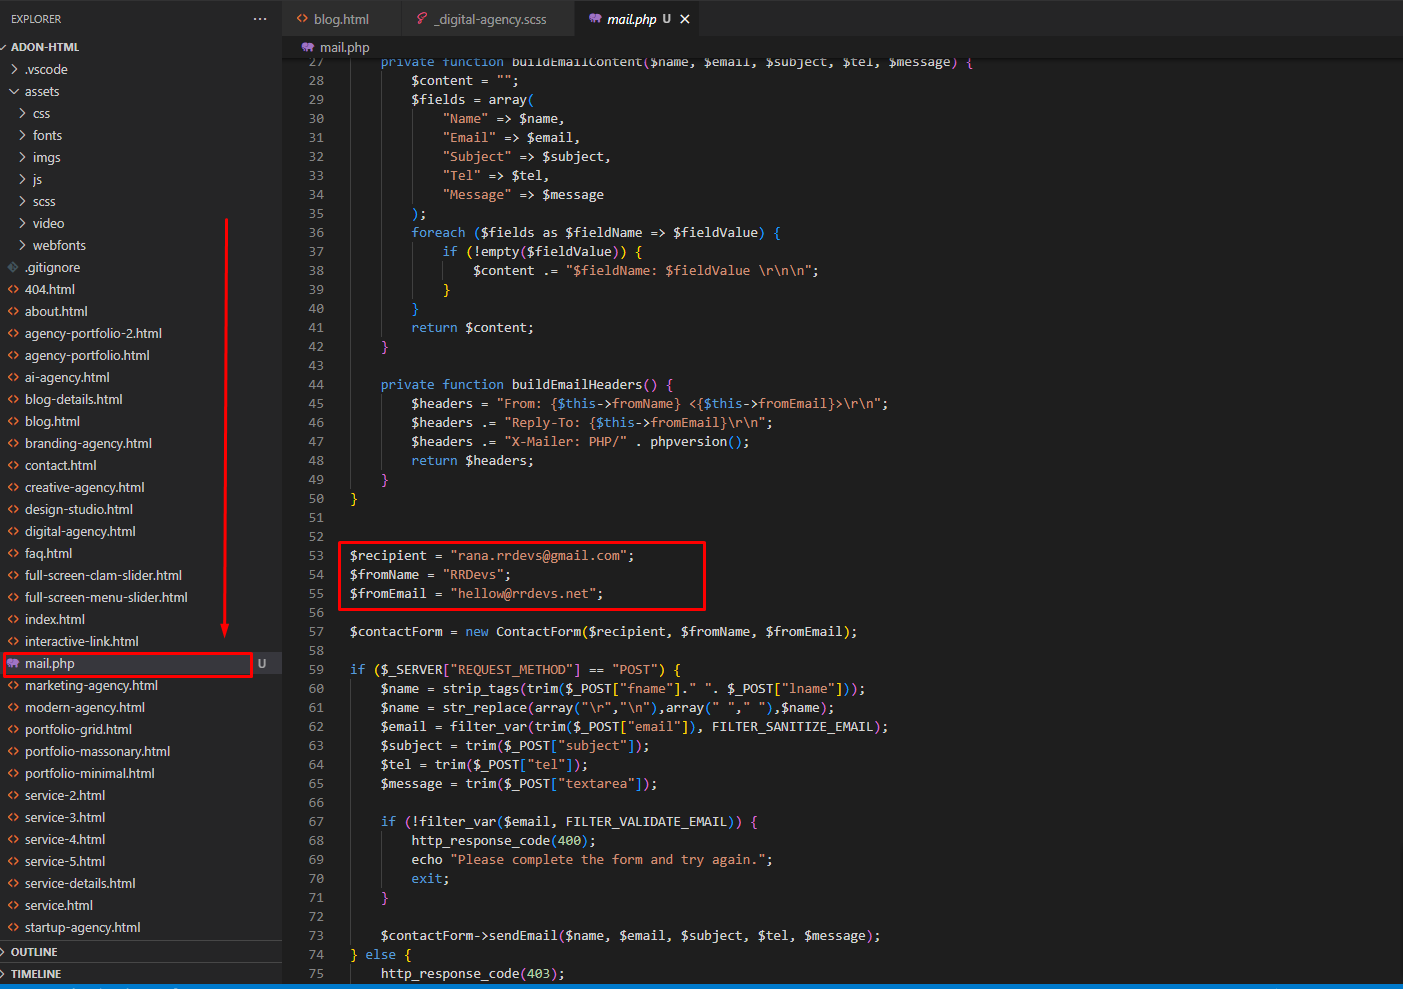Click the PHP icon beside mail.php in Explorer
The width and height of the screenshot is (1403, 989).
tap(13, 663)
